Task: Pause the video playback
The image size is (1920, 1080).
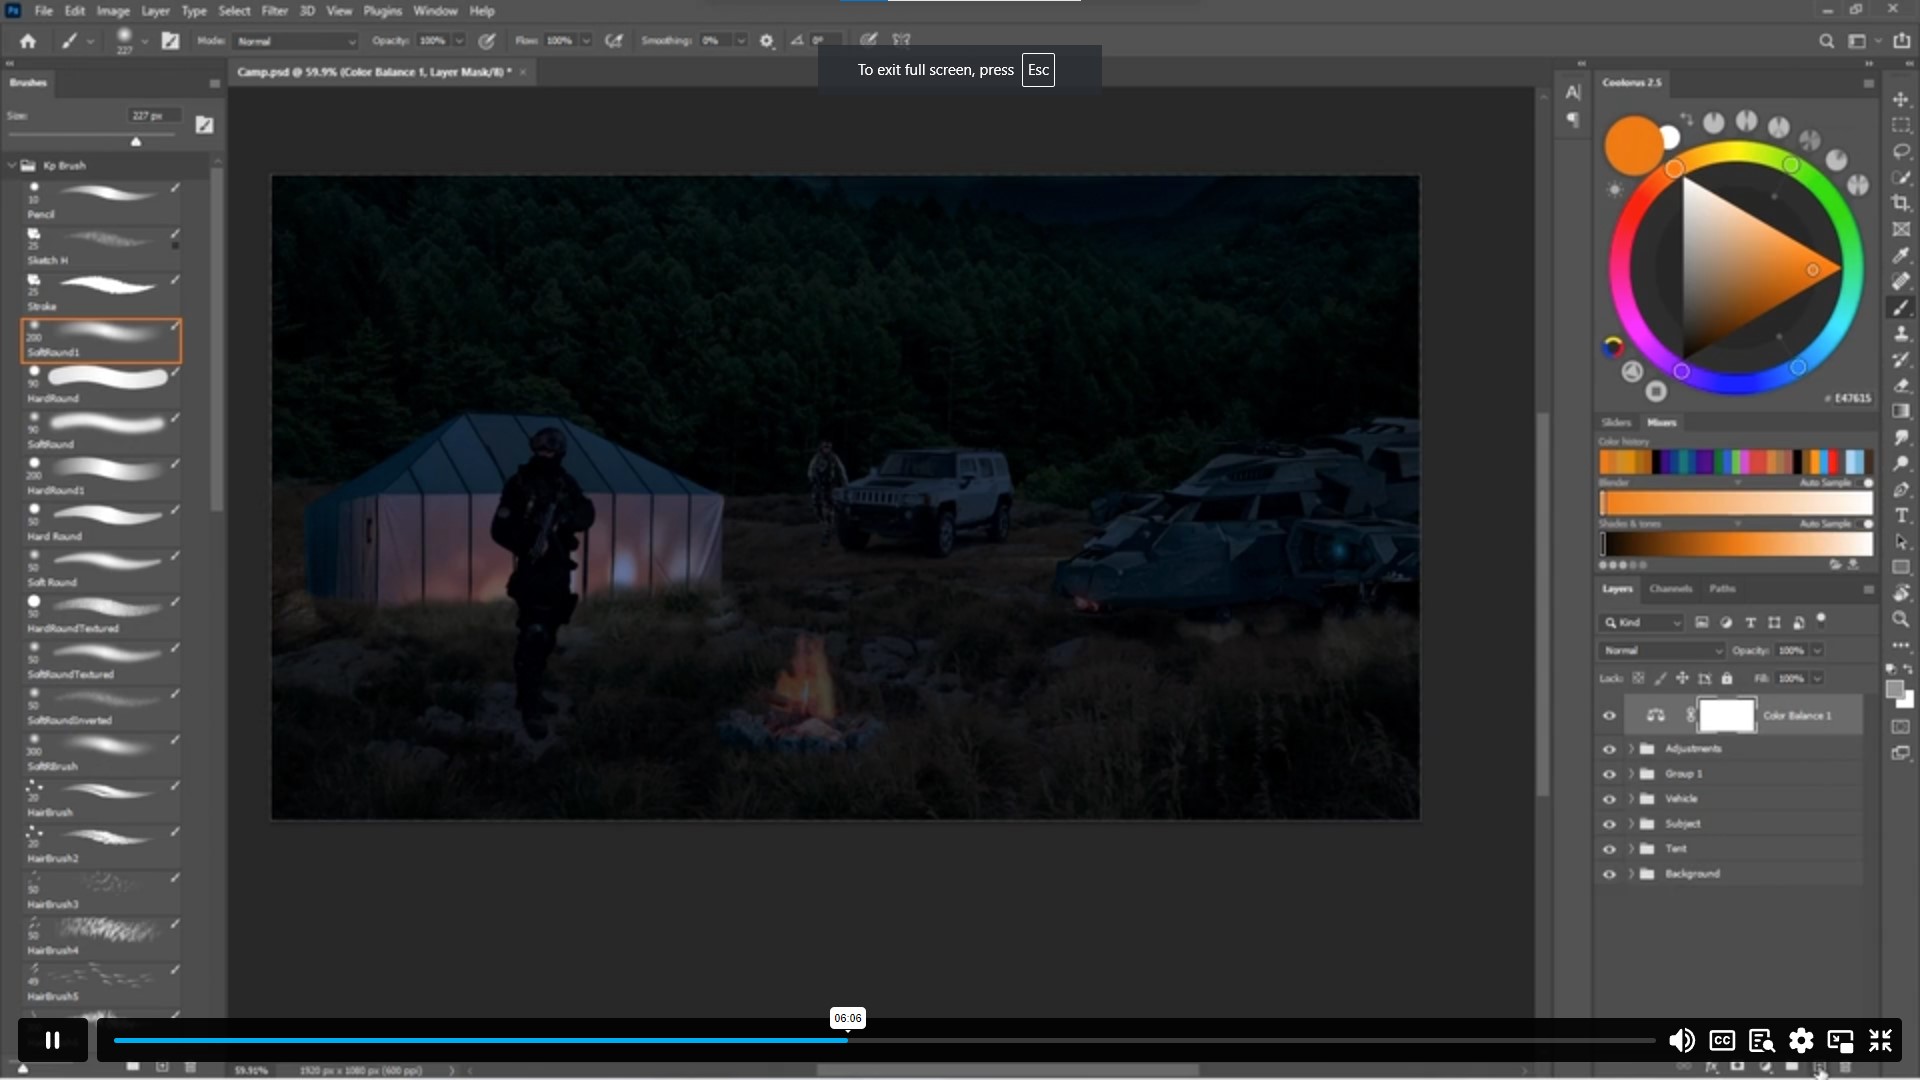Action: 52,1040
